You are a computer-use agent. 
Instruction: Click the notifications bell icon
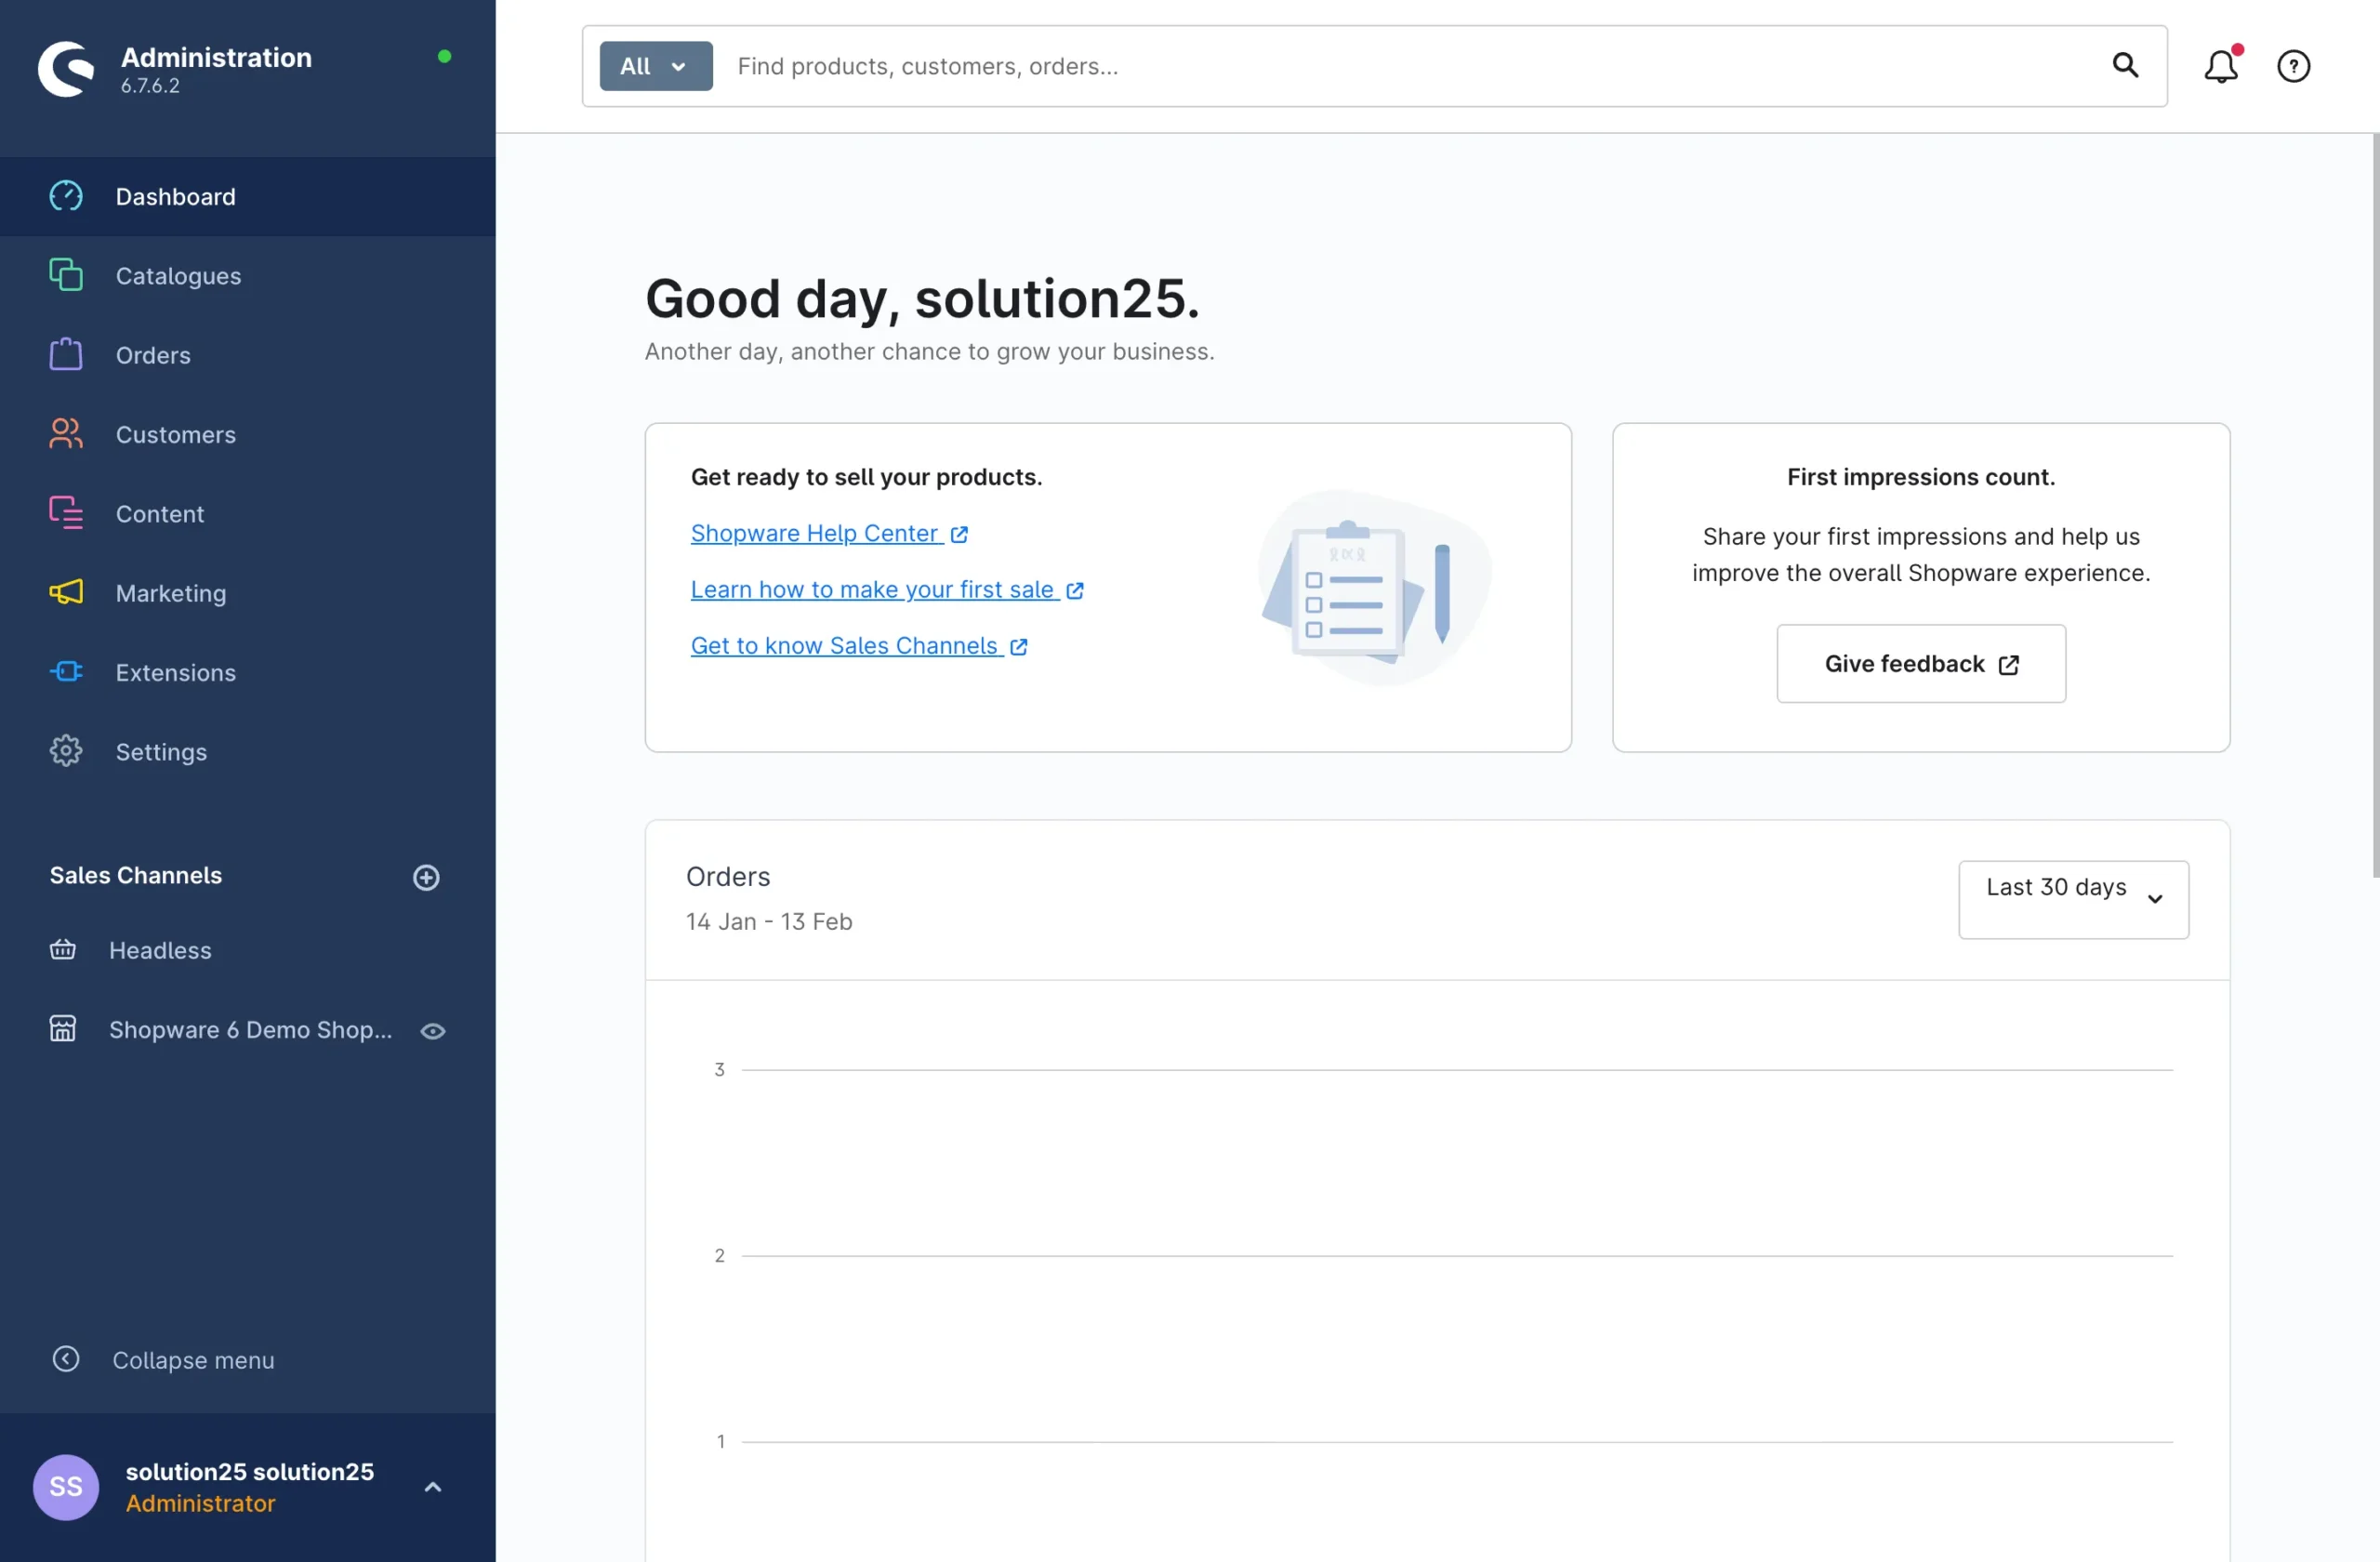tap(2221, 65)
